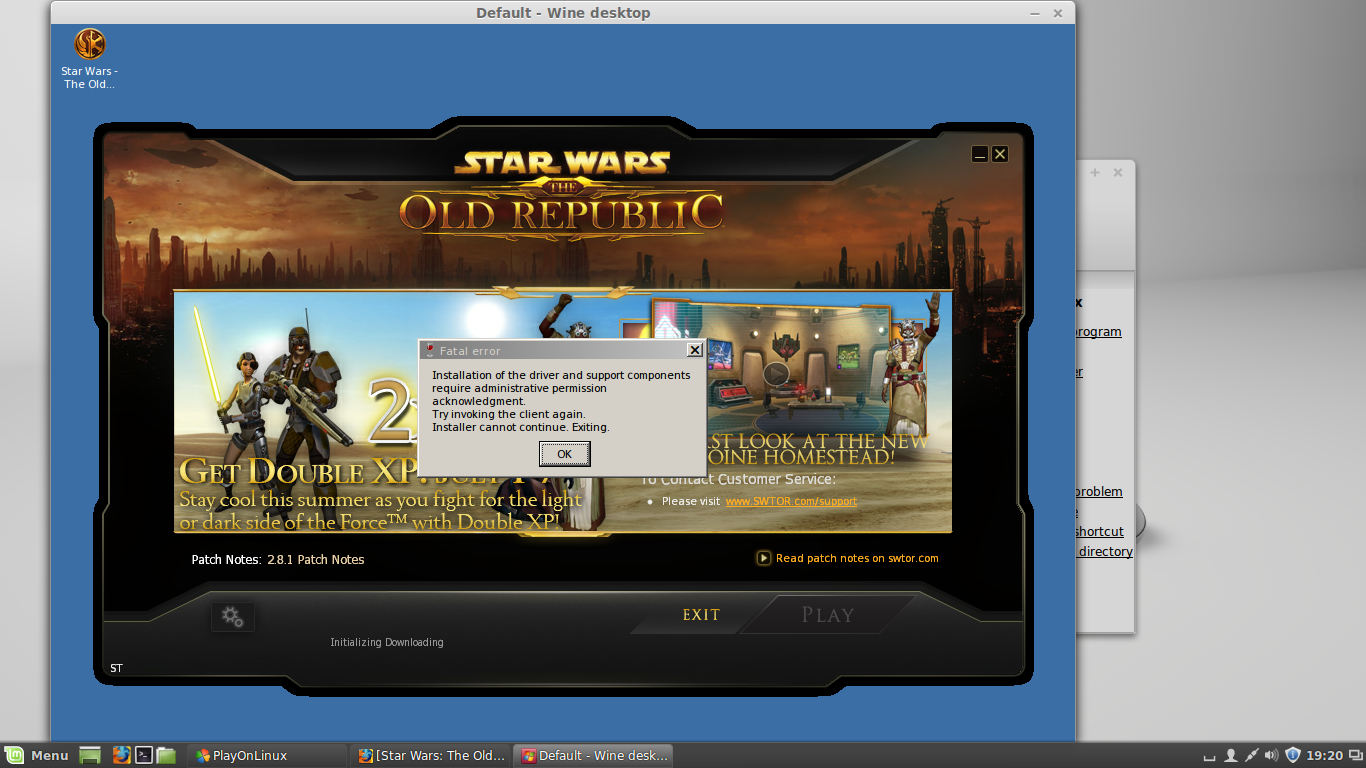1366x768 pixels.
Task: Open file manager from the panel
Action: tap(166, 755)
